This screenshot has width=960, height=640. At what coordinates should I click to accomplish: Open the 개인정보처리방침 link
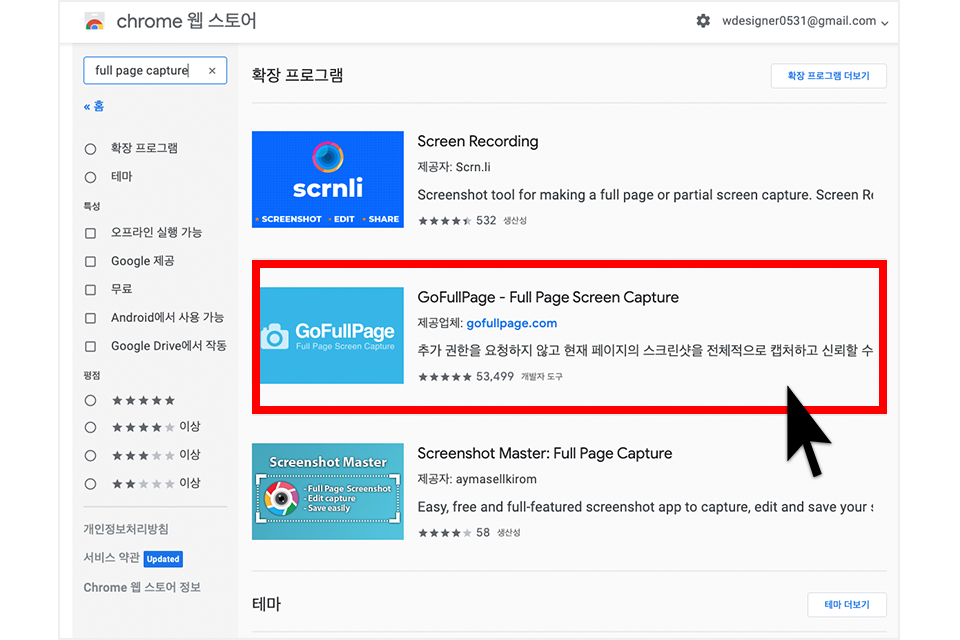pos(126,529)
